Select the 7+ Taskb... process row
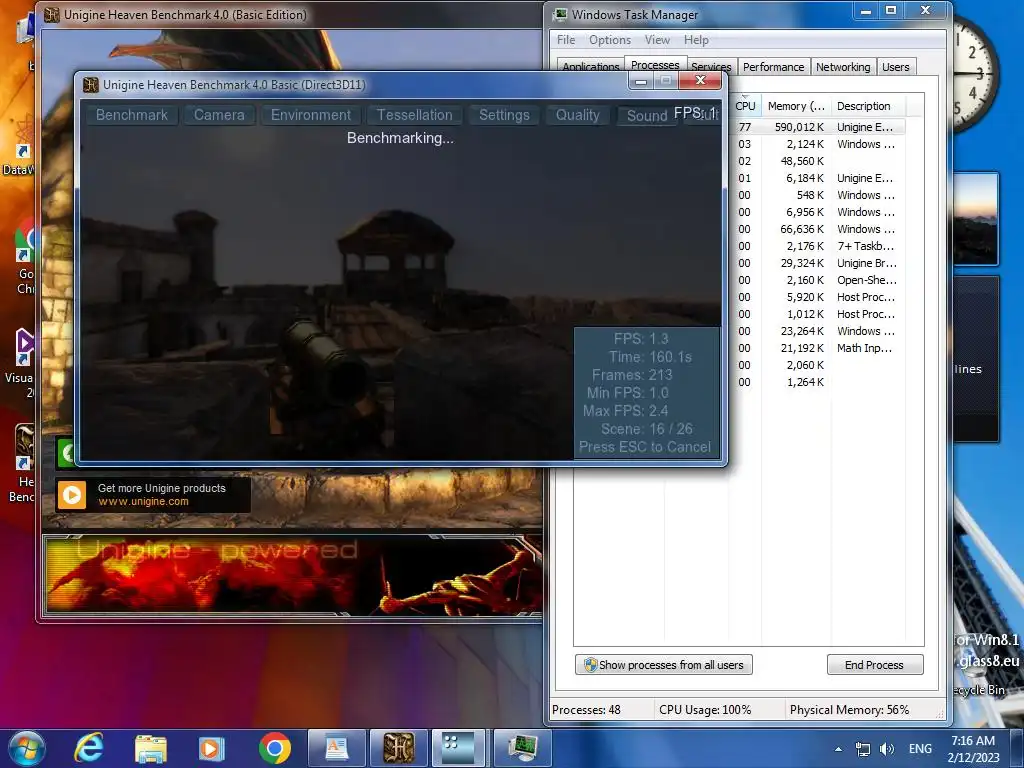The image size is (1024, 768). pyautogui.click(x=816, y=246)
